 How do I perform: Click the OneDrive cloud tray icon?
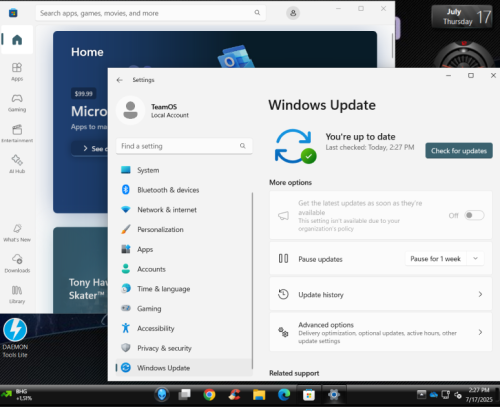tap(434, 395)
